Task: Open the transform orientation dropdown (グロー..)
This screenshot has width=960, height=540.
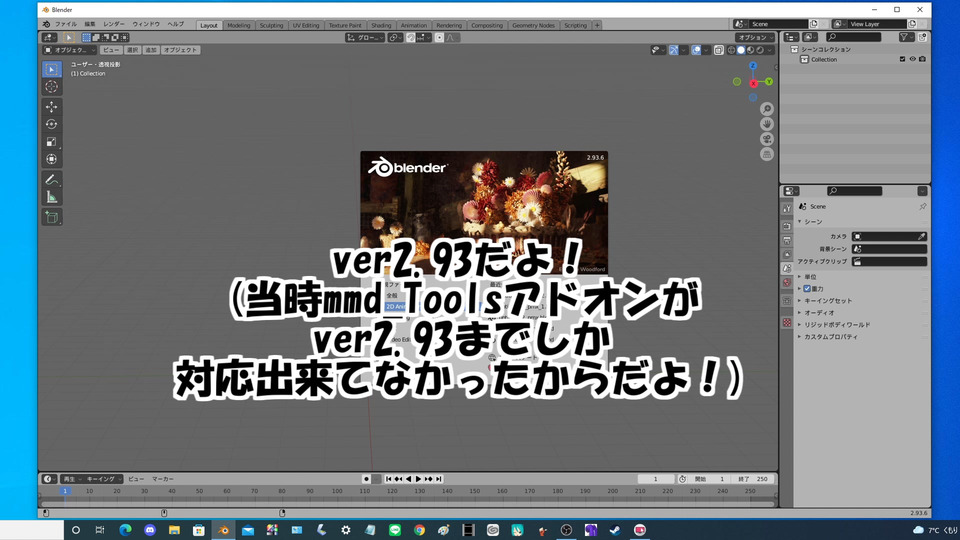Action: [x=365, y=38]
